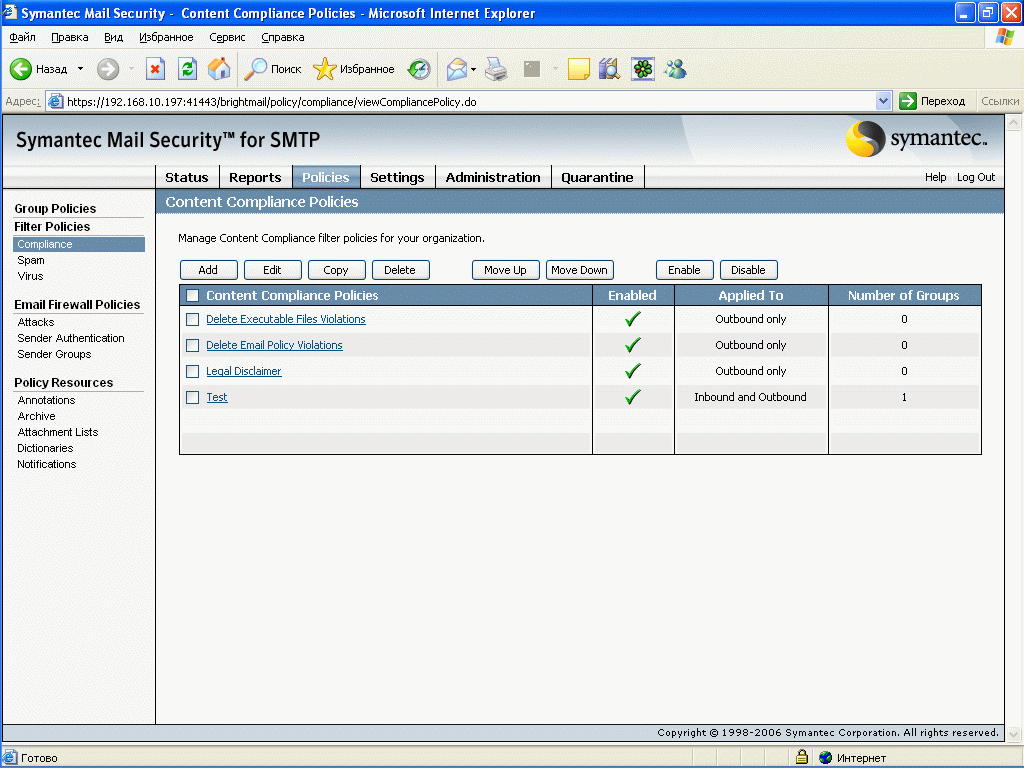Click the ICQ flower icon in the toolbar
1024x768 pixels.
pyautogui.click(x=643, y=69)
